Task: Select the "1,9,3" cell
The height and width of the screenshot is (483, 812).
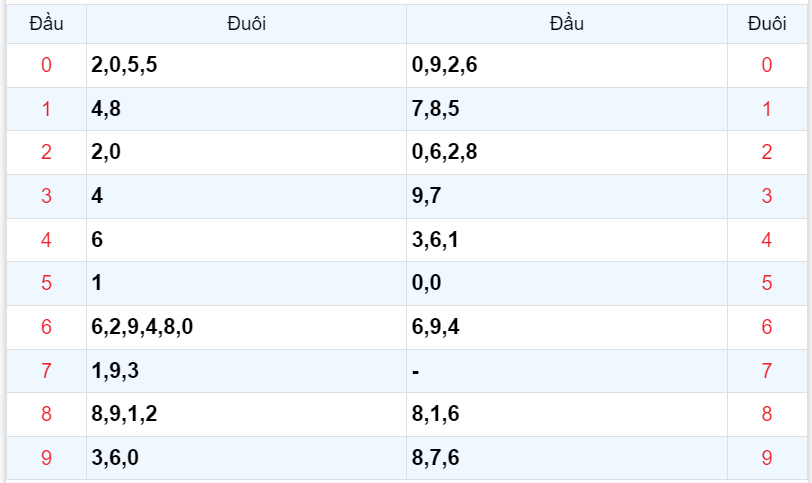Action: pyautogui.click(x=115, y=371)
